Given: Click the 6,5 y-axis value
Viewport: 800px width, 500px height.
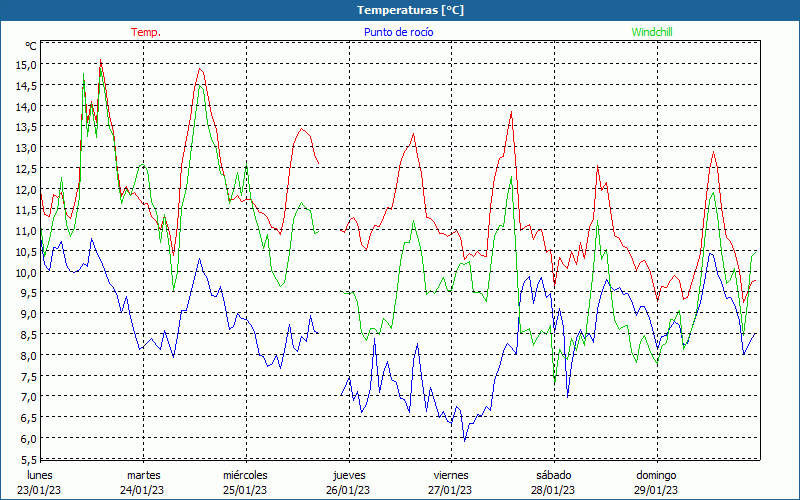Looking at the screenshot, I should click(28, 418).
